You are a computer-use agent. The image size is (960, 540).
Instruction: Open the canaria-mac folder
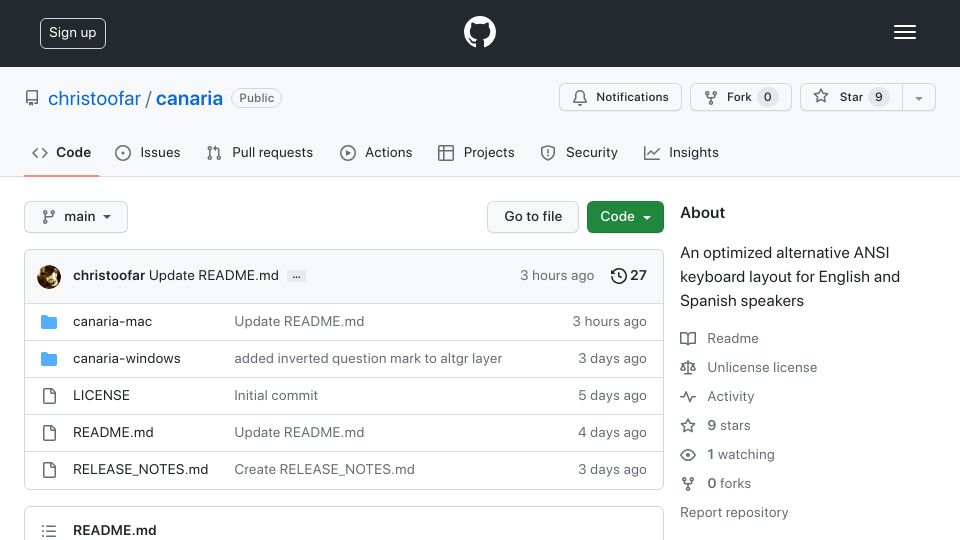click(x=113, y=321)
